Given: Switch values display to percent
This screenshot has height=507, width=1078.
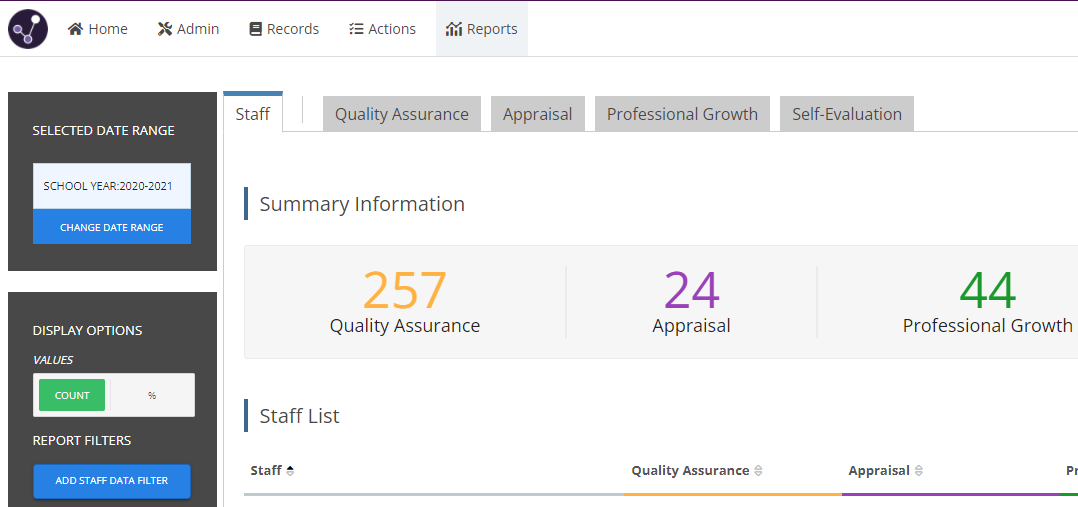Looking at the screenshot, I should (x=152, y=395).
